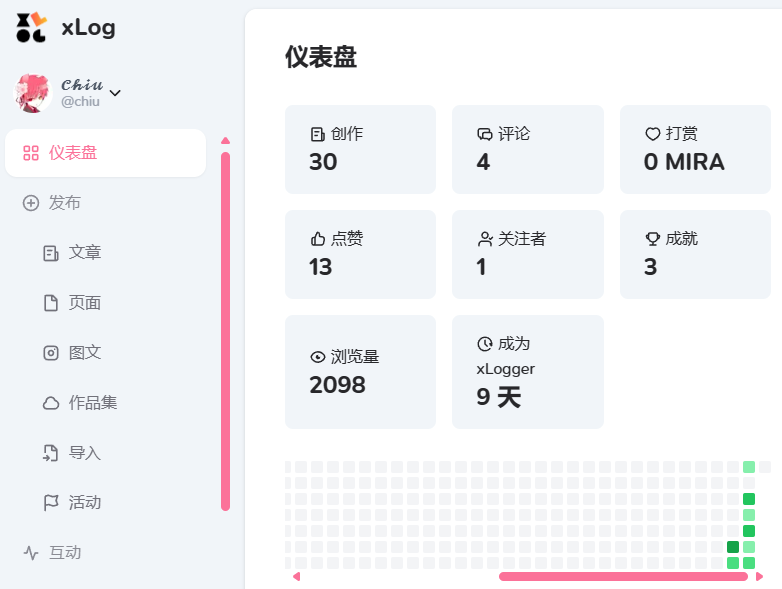Click the sidebar scrollbar up arrow

click(225, 141)
